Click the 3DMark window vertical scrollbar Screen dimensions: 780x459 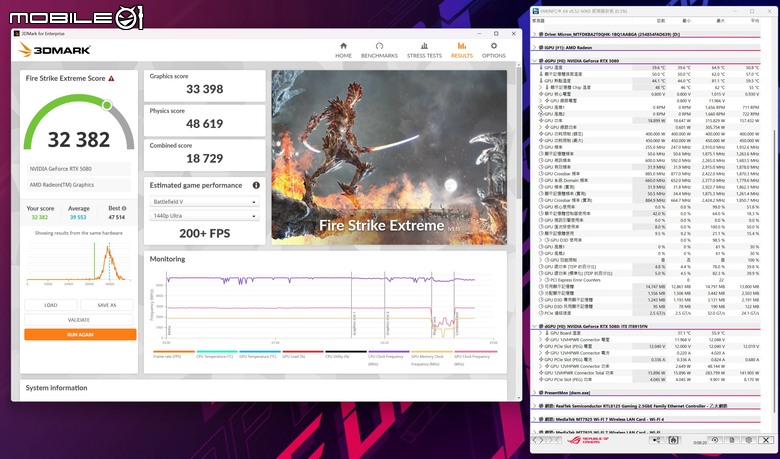(x=519, y=134)
